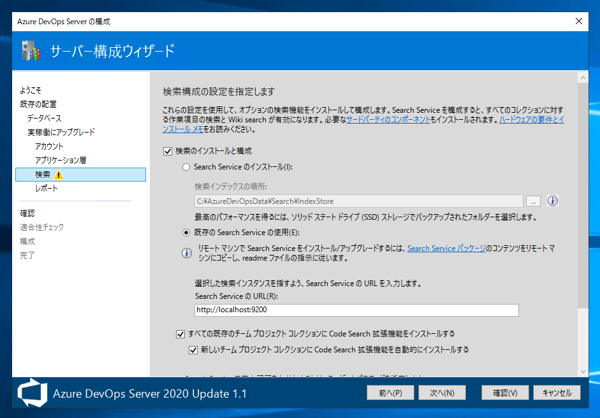Click label 検索インデックスの場所:
Image resolution: width=600 pixels, height=418 pixels.
pyautogui.click(x=231, y=187)
